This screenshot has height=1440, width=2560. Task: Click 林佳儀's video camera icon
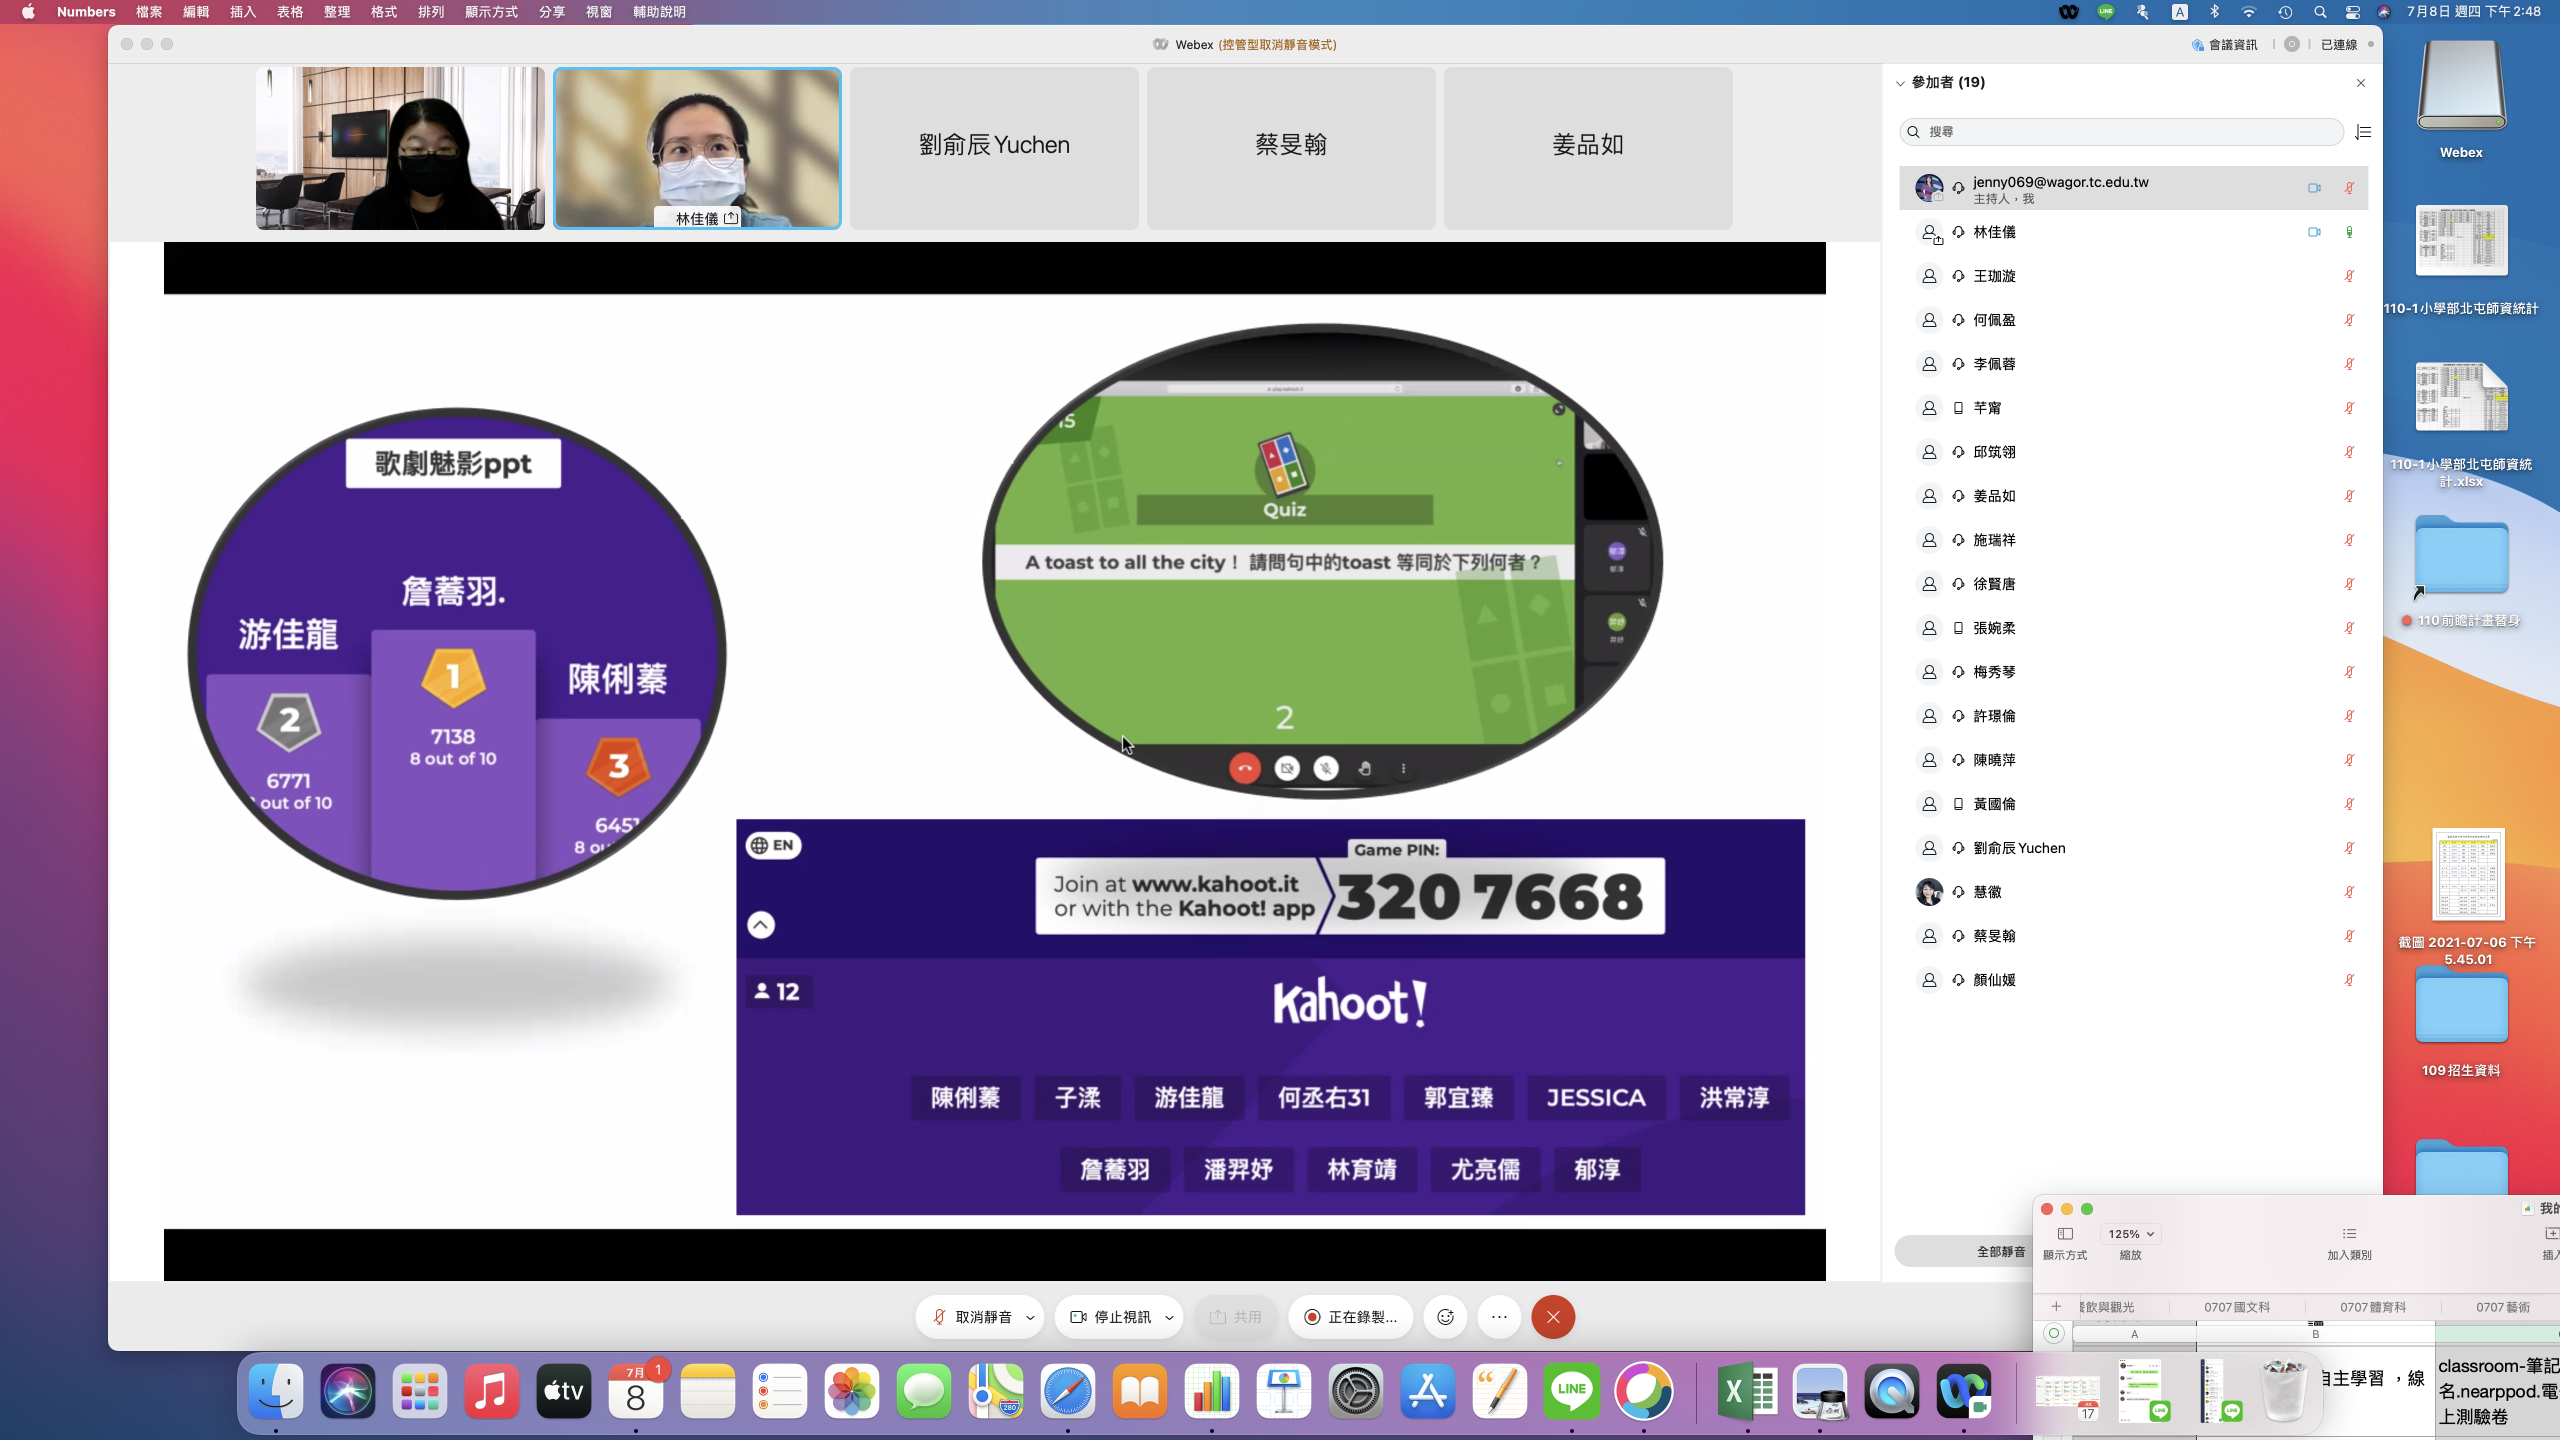(2314, 232)
